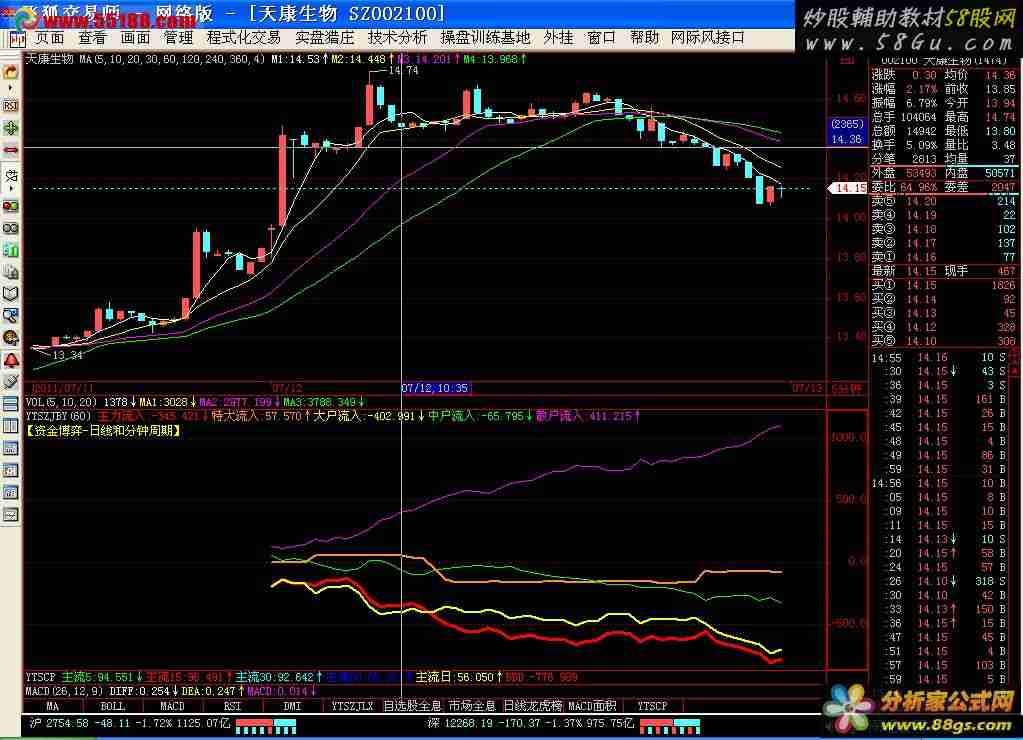Screen dimensions: 1023x740
Task: Expand small arrow below drawing tool icon
Action: (x=11, y=189)
